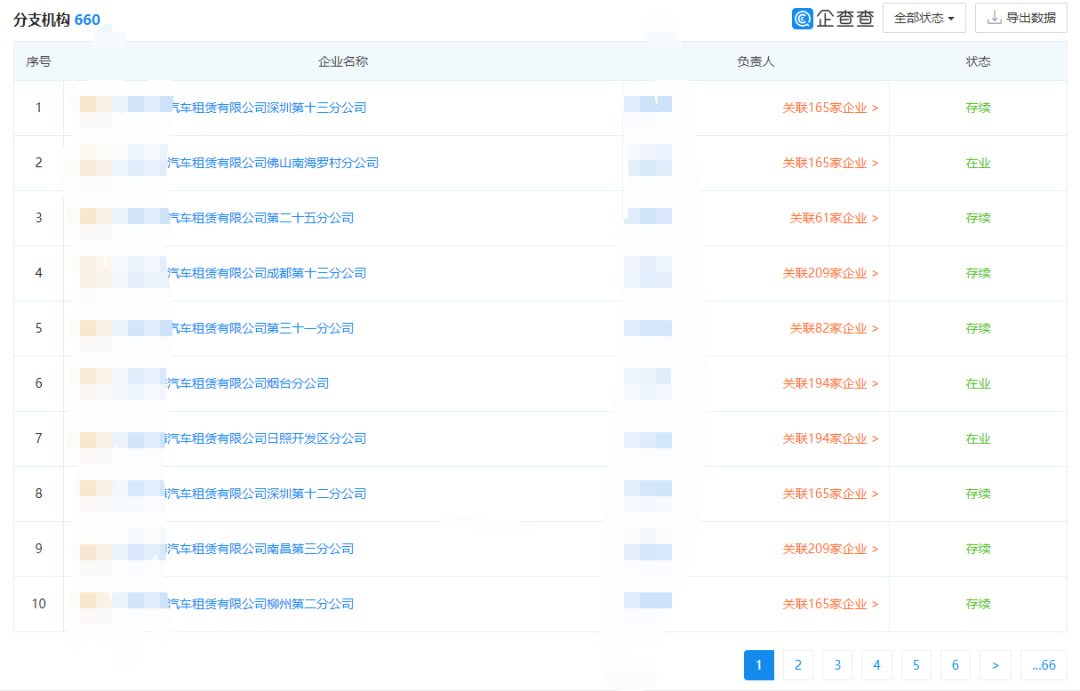The width and height of the screenshot is (1080, 691).
Task: Expand 关联165家企业 for 深圳第十二分公司
Action: 830,494
